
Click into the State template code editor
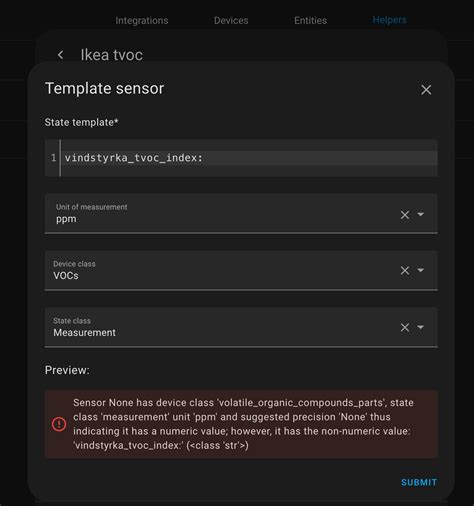[249, 158]
